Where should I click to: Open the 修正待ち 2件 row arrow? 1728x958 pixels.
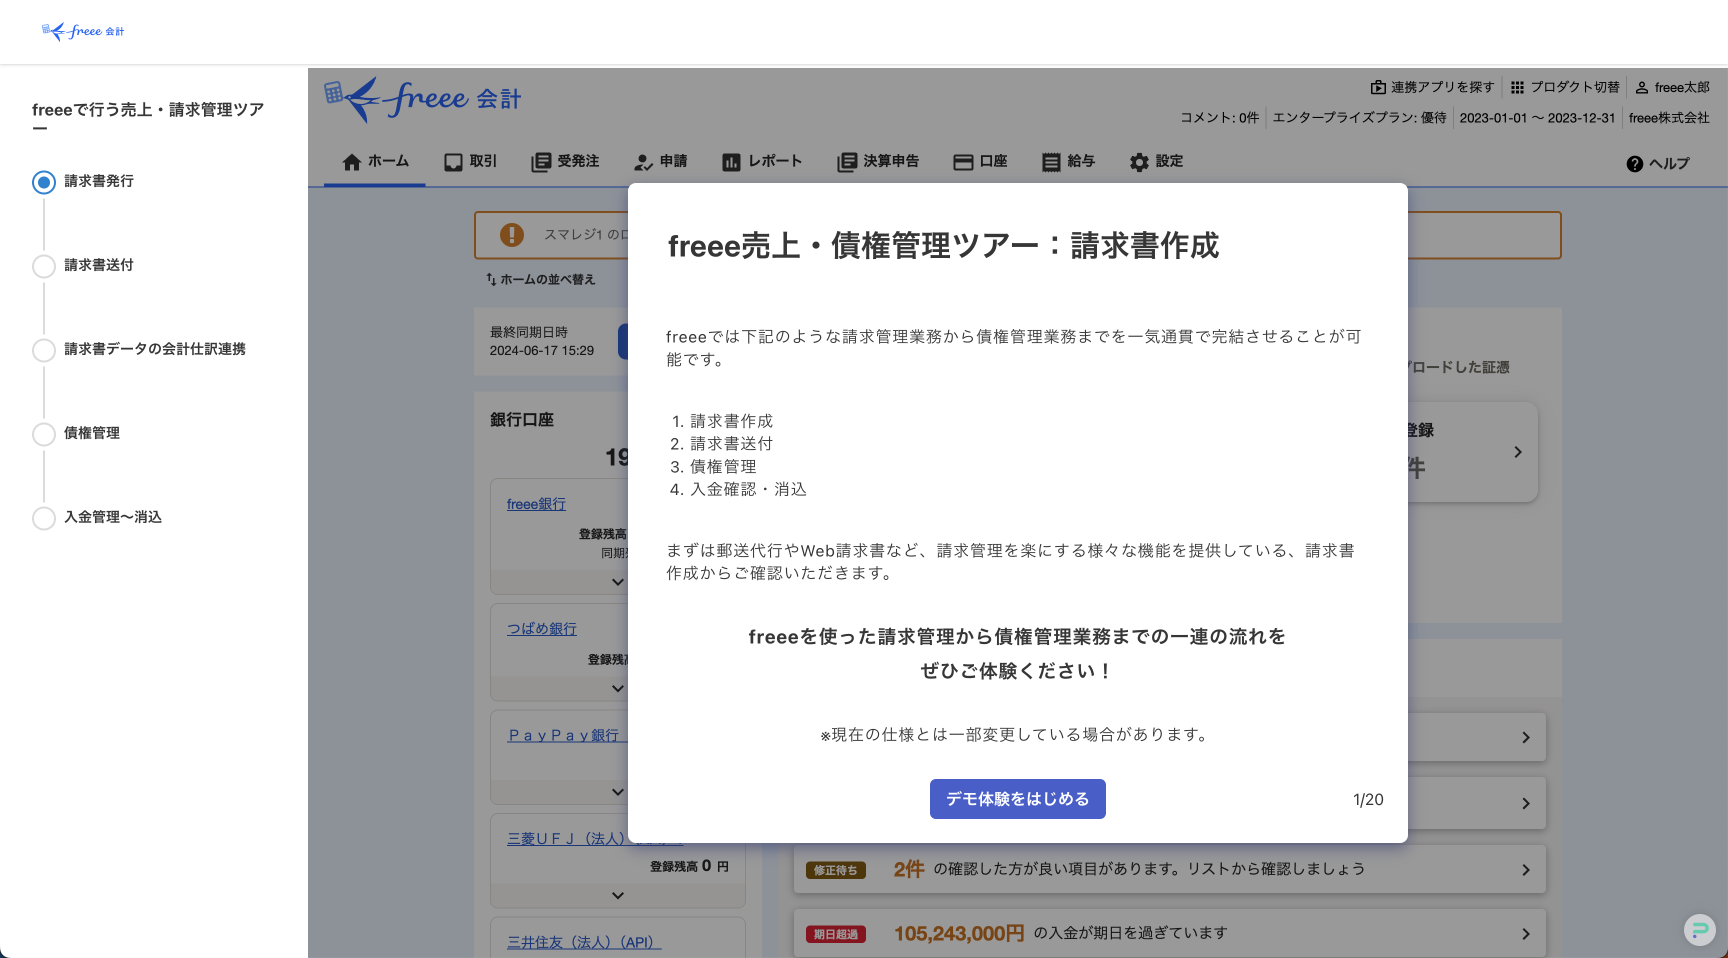1526,870
